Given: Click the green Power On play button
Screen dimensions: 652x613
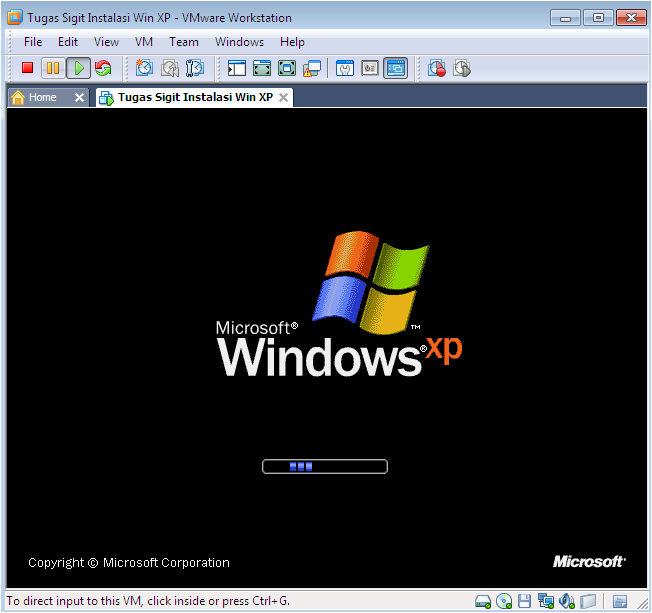Looking at the screenshot, I should (x=79, y=68).
